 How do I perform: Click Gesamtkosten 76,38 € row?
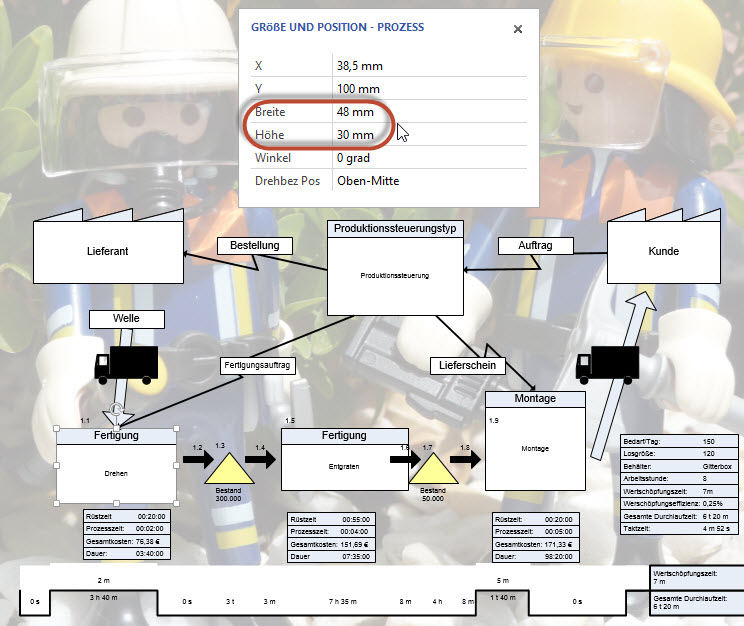click(x=126, y=542)
